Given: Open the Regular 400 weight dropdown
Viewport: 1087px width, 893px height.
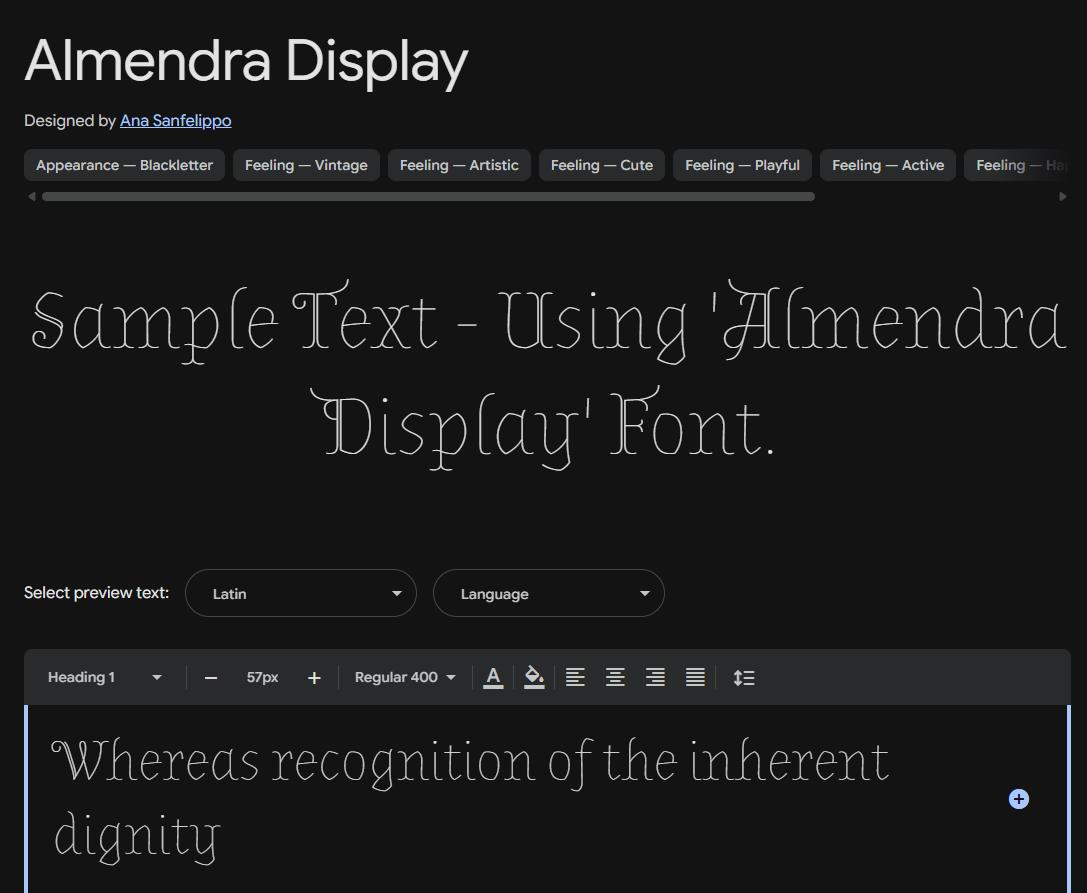Looking at the screenshot, I should [405, 677].
